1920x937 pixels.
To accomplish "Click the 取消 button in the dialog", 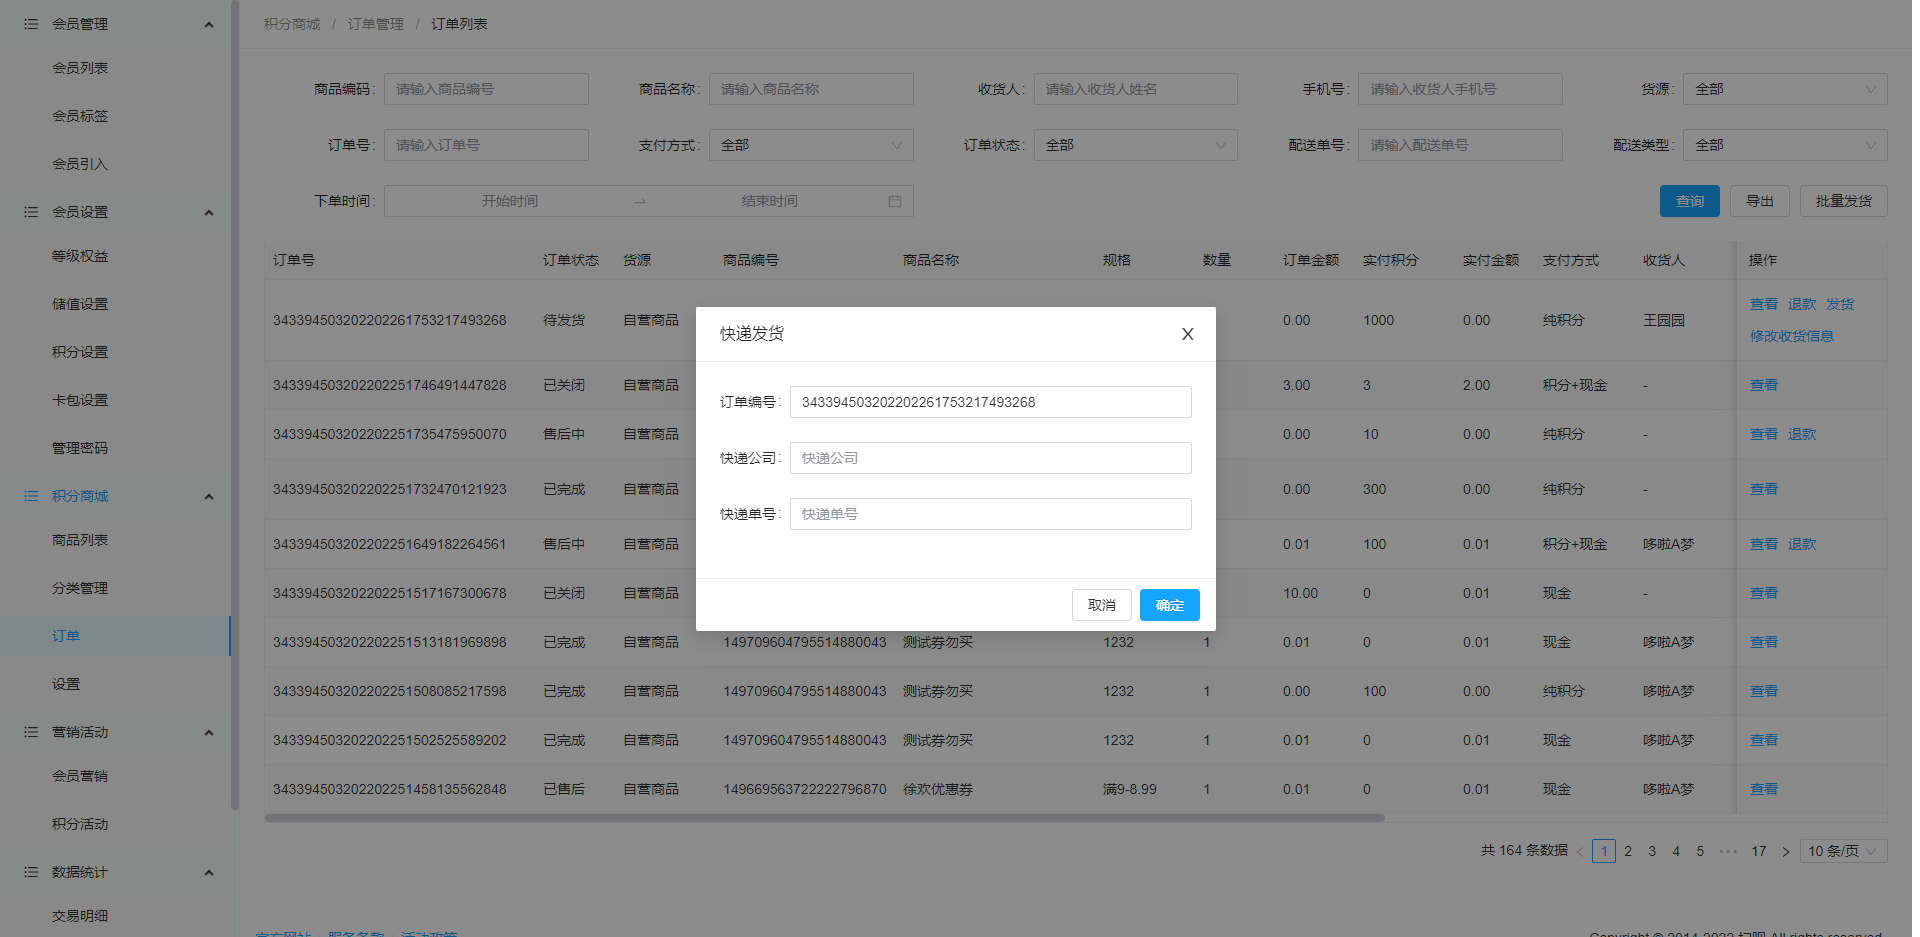I will coord(1101,605).
